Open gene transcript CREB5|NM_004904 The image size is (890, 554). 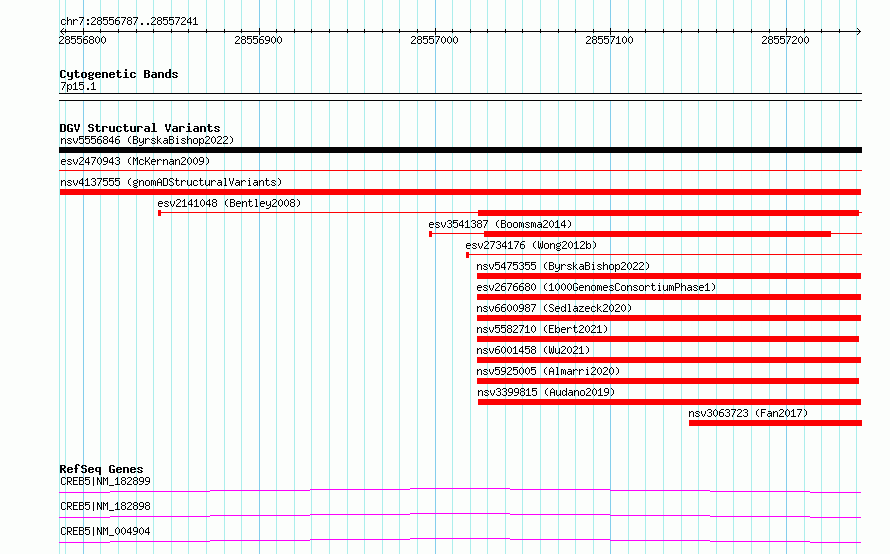point(106,531)
